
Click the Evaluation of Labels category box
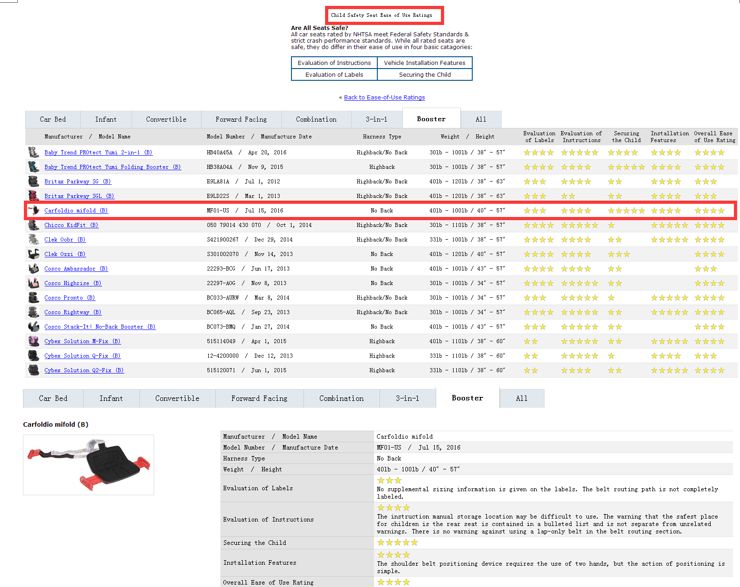click(x=334, y=75)
